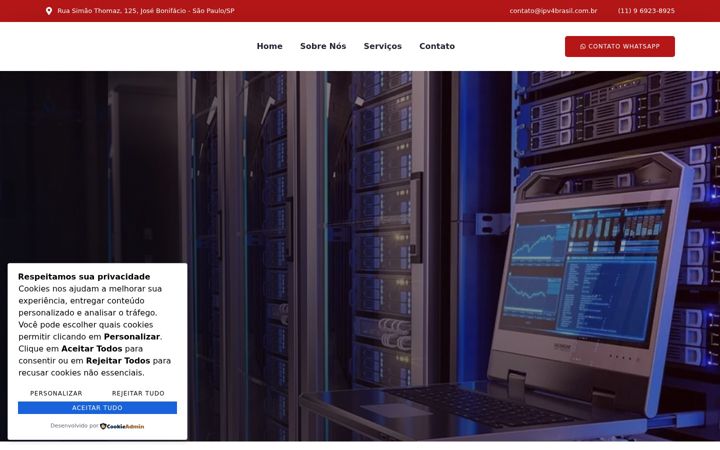
Task: Reject cookies via Rejeitar Tudo
Action: 138,394
